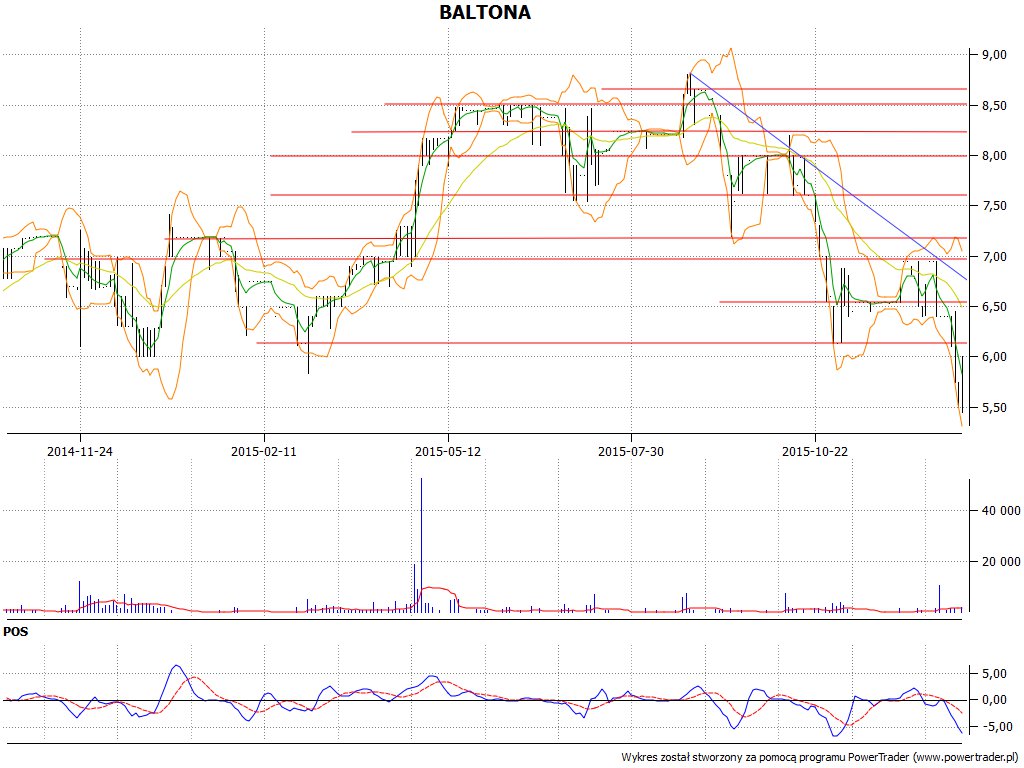The image size is (1024, 768).
Task: Click the BALTONA chart title
Action: tap(485, 12)
